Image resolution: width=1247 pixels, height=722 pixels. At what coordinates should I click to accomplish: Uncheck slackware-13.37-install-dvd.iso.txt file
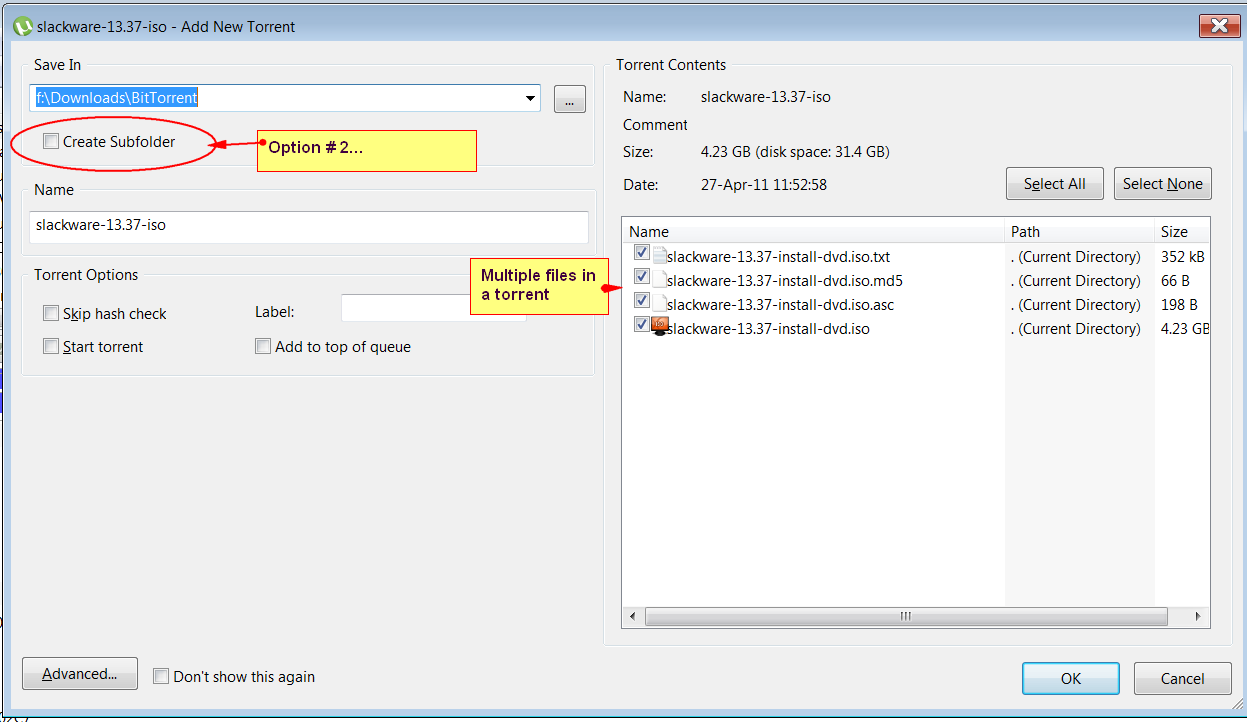[x=642, y=253]
